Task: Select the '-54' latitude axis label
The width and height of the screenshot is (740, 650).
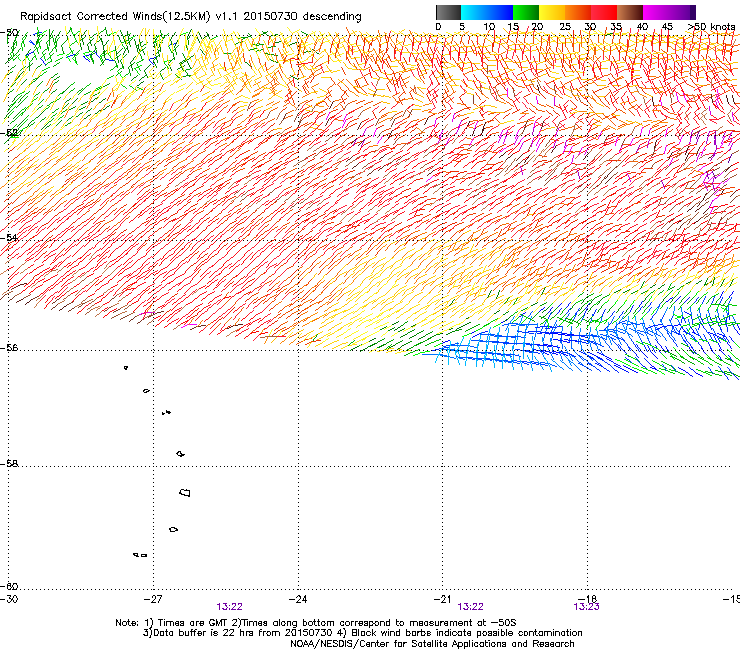Action: tap(10, 237)
